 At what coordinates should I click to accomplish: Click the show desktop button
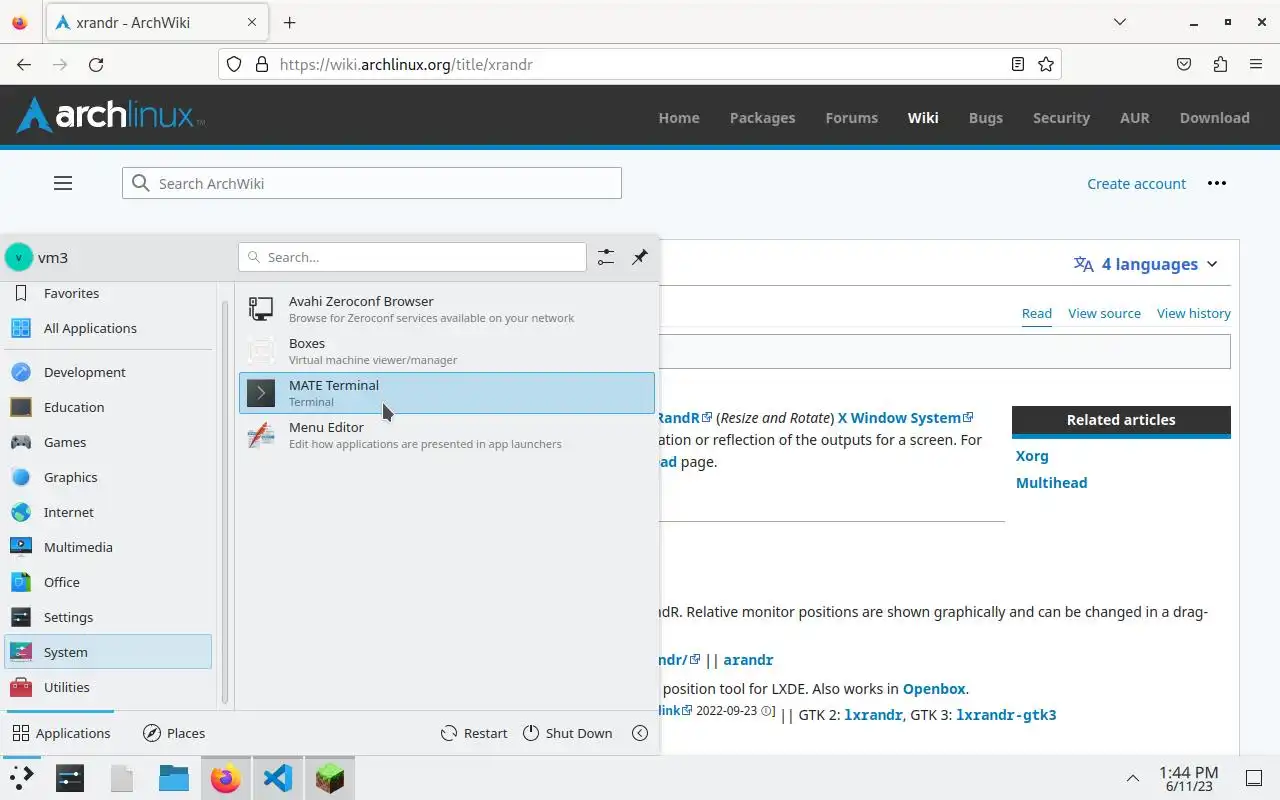(x=1254, y=778)
